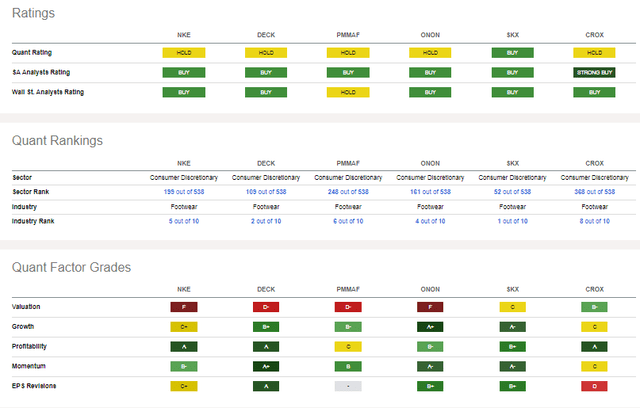The image size is (640, 408).
Task: Click the Quant Factor Grades section heading
Action: (71, 267)
